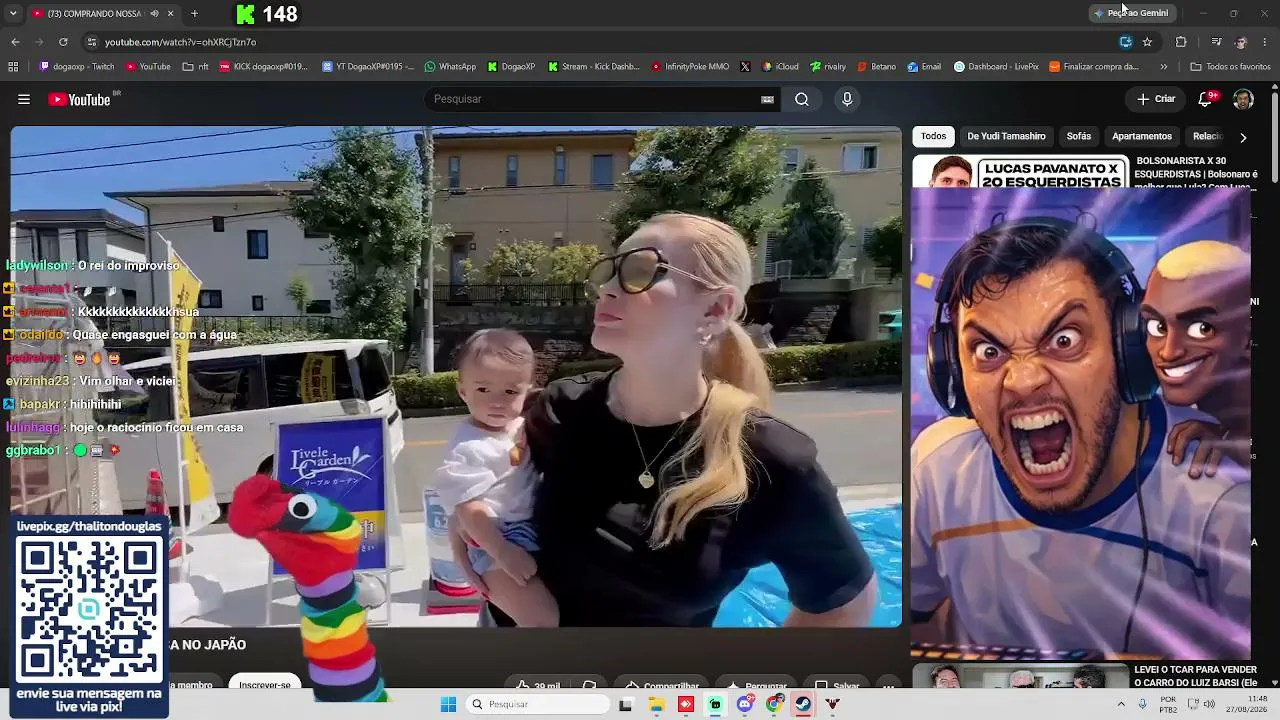This screenshot has width=1280, height=720.
Task: Open the browser extensions puzzle icon
Action: point(1181,42)
